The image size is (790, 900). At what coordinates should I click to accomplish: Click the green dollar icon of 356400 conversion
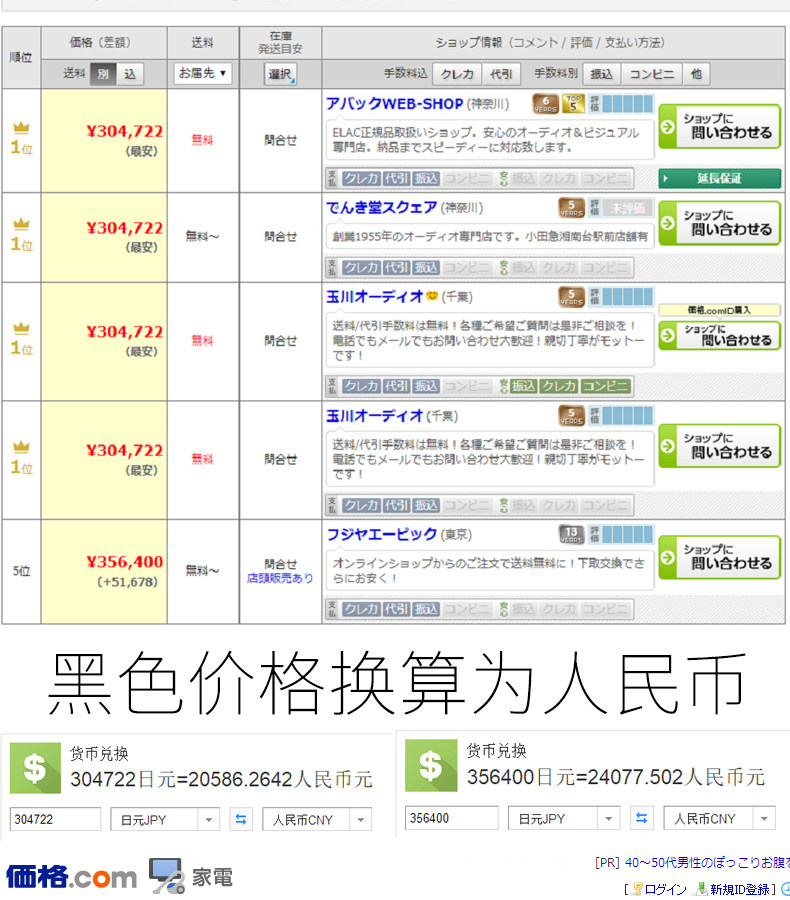tap(431, 766)
